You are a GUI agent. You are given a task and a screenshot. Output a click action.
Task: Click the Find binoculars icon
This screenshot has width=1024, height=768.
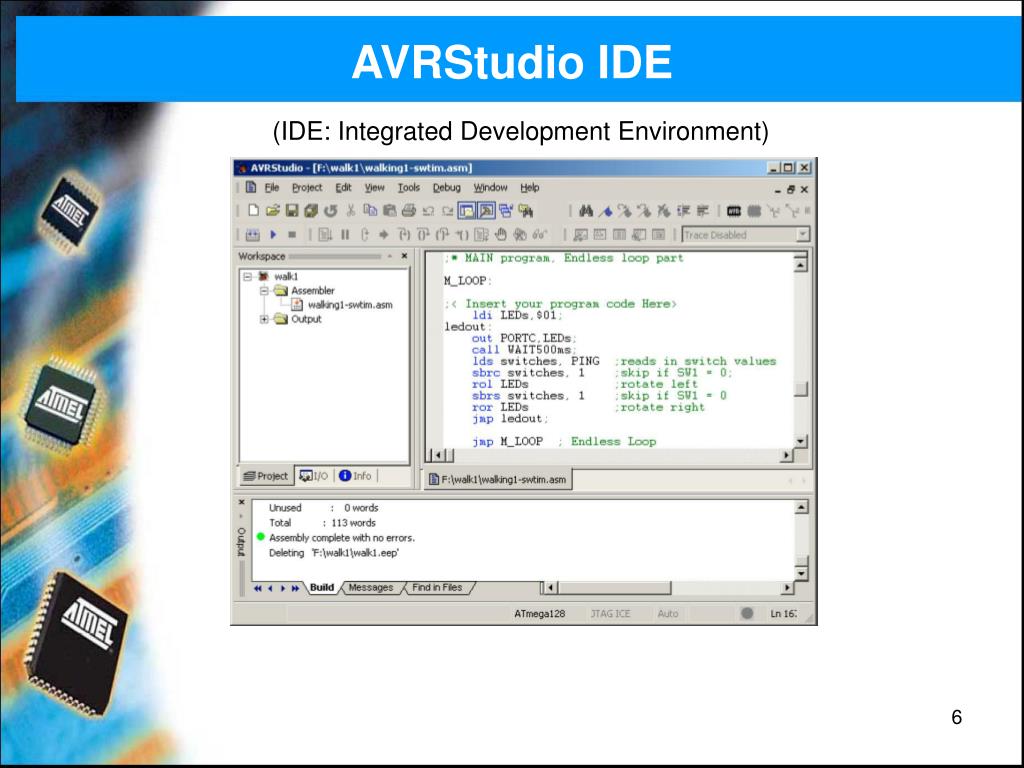[586, 210]
